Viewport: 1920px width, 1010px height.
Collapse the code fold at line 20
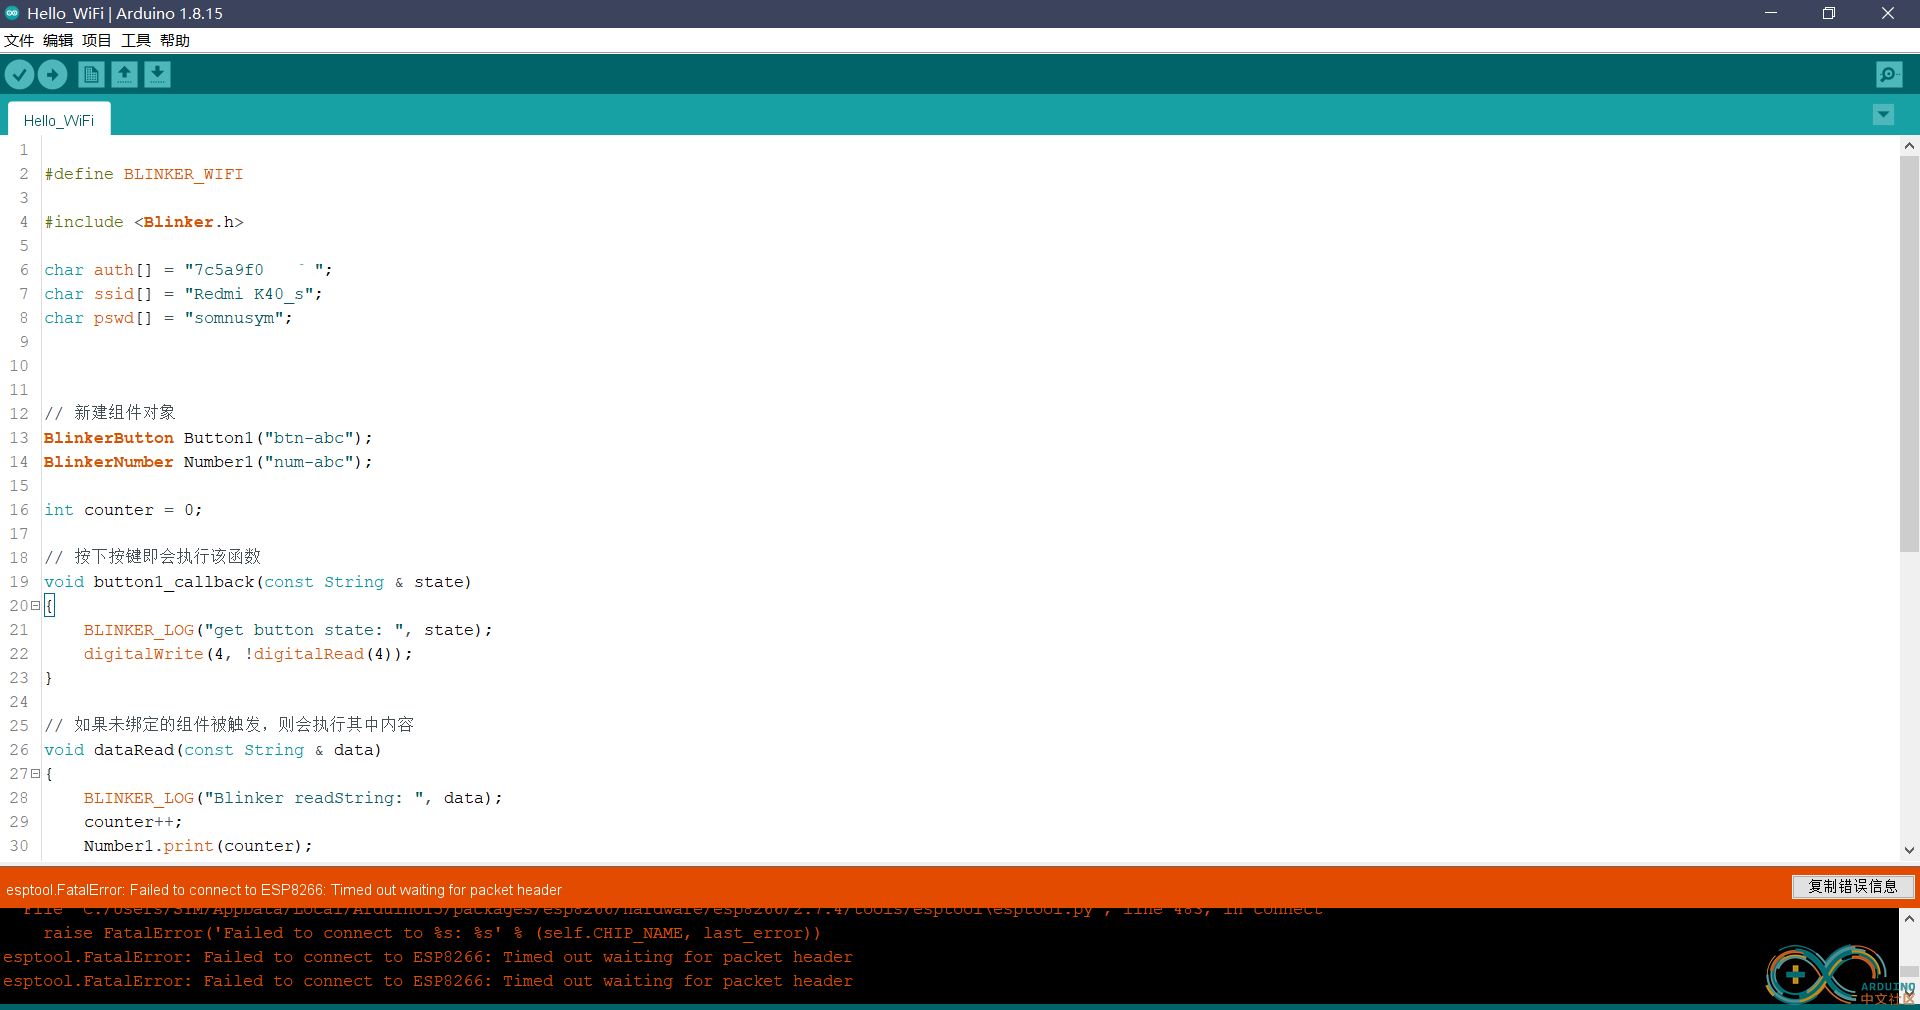coord(35,606)
